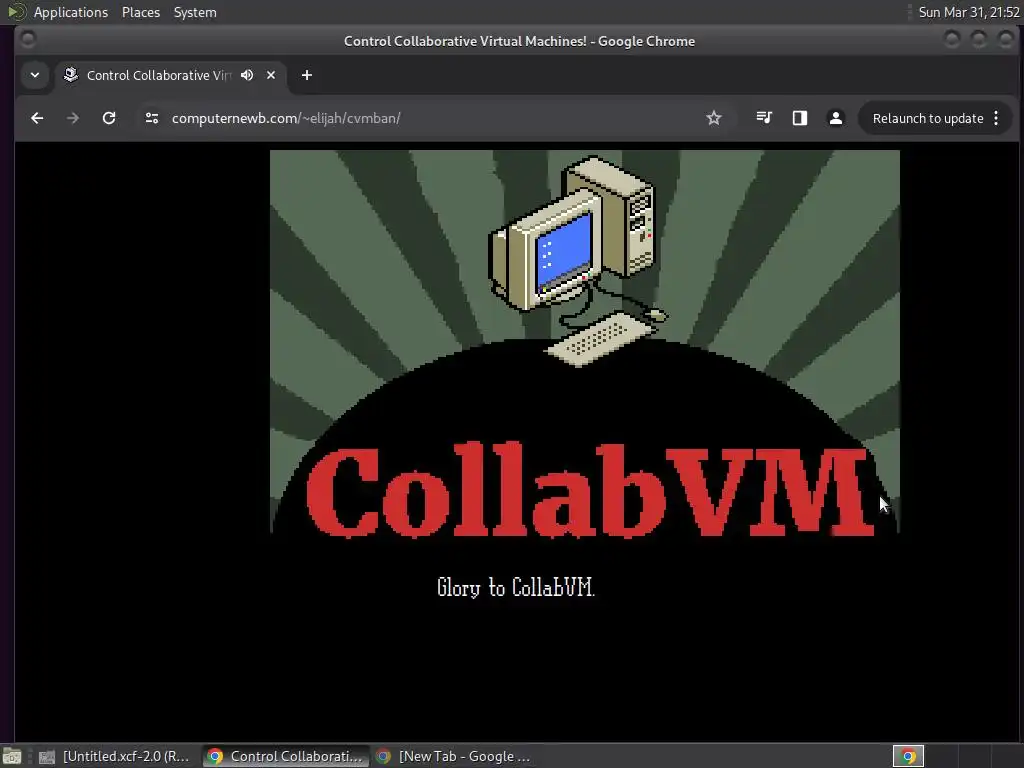The image size is (1024, 768).
Task: Click the clock showing Sun Mar 31
Action: [x=968, y=12]
